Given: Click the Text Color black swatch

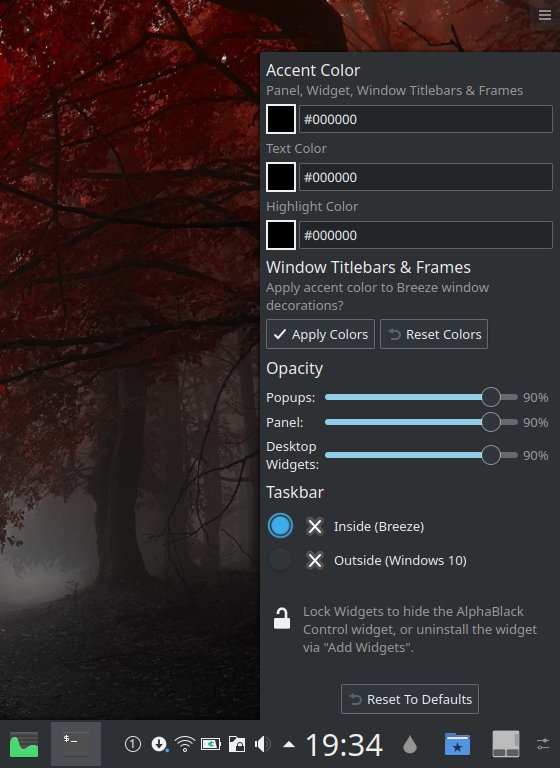Looking at the screenshot, I should click(x=281, y=177).
